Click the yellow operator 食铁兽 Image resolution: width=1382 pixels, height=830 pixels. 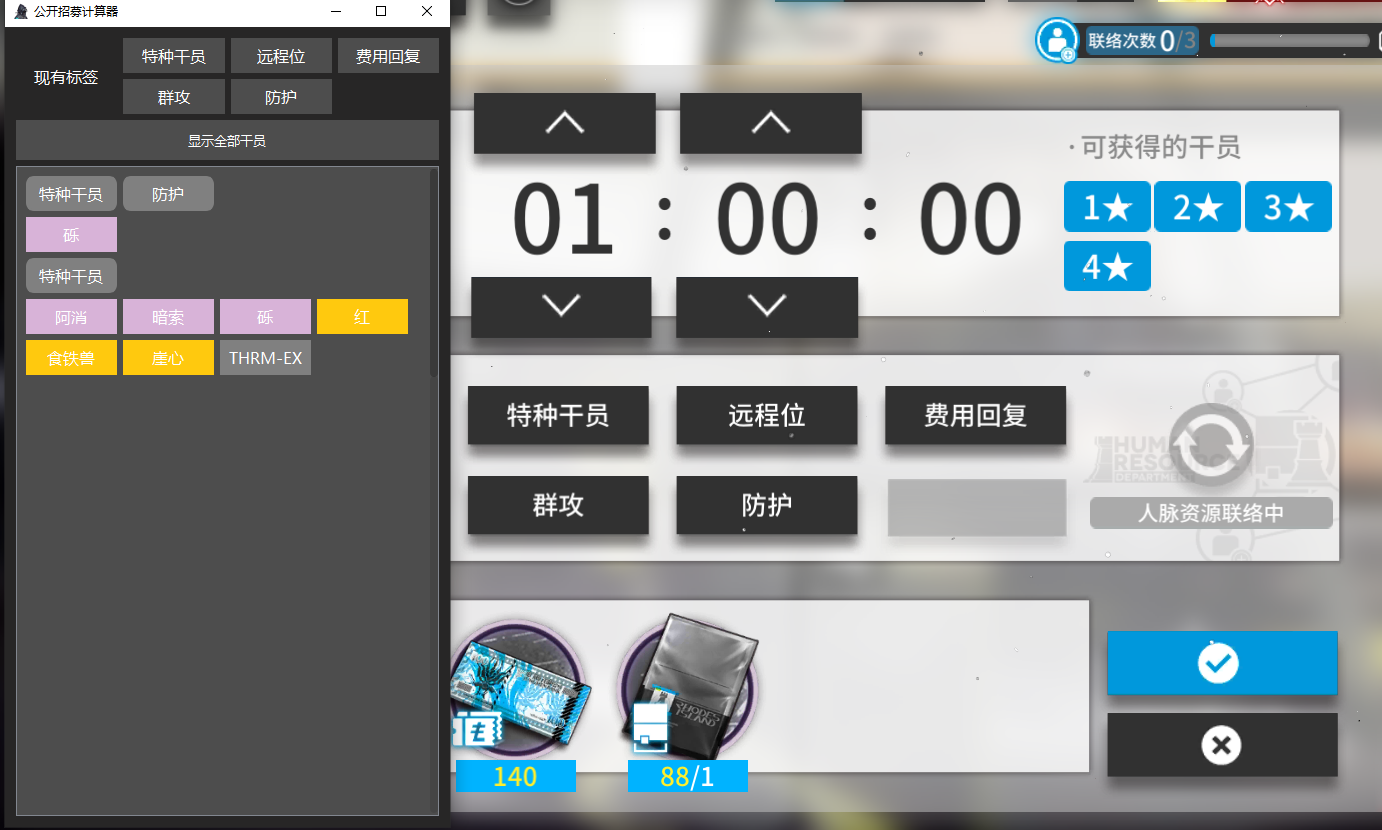[71, 358]
